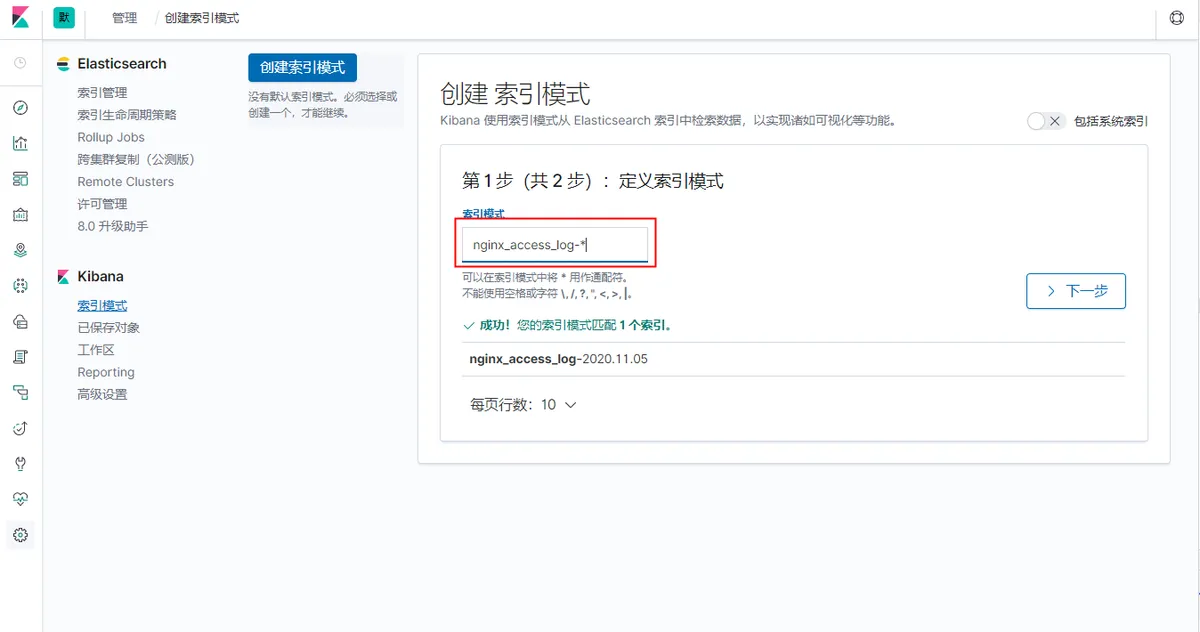Open the Maps sidebar icon
This screenshot has width=1200, height=632.
[x=20, y=250]
